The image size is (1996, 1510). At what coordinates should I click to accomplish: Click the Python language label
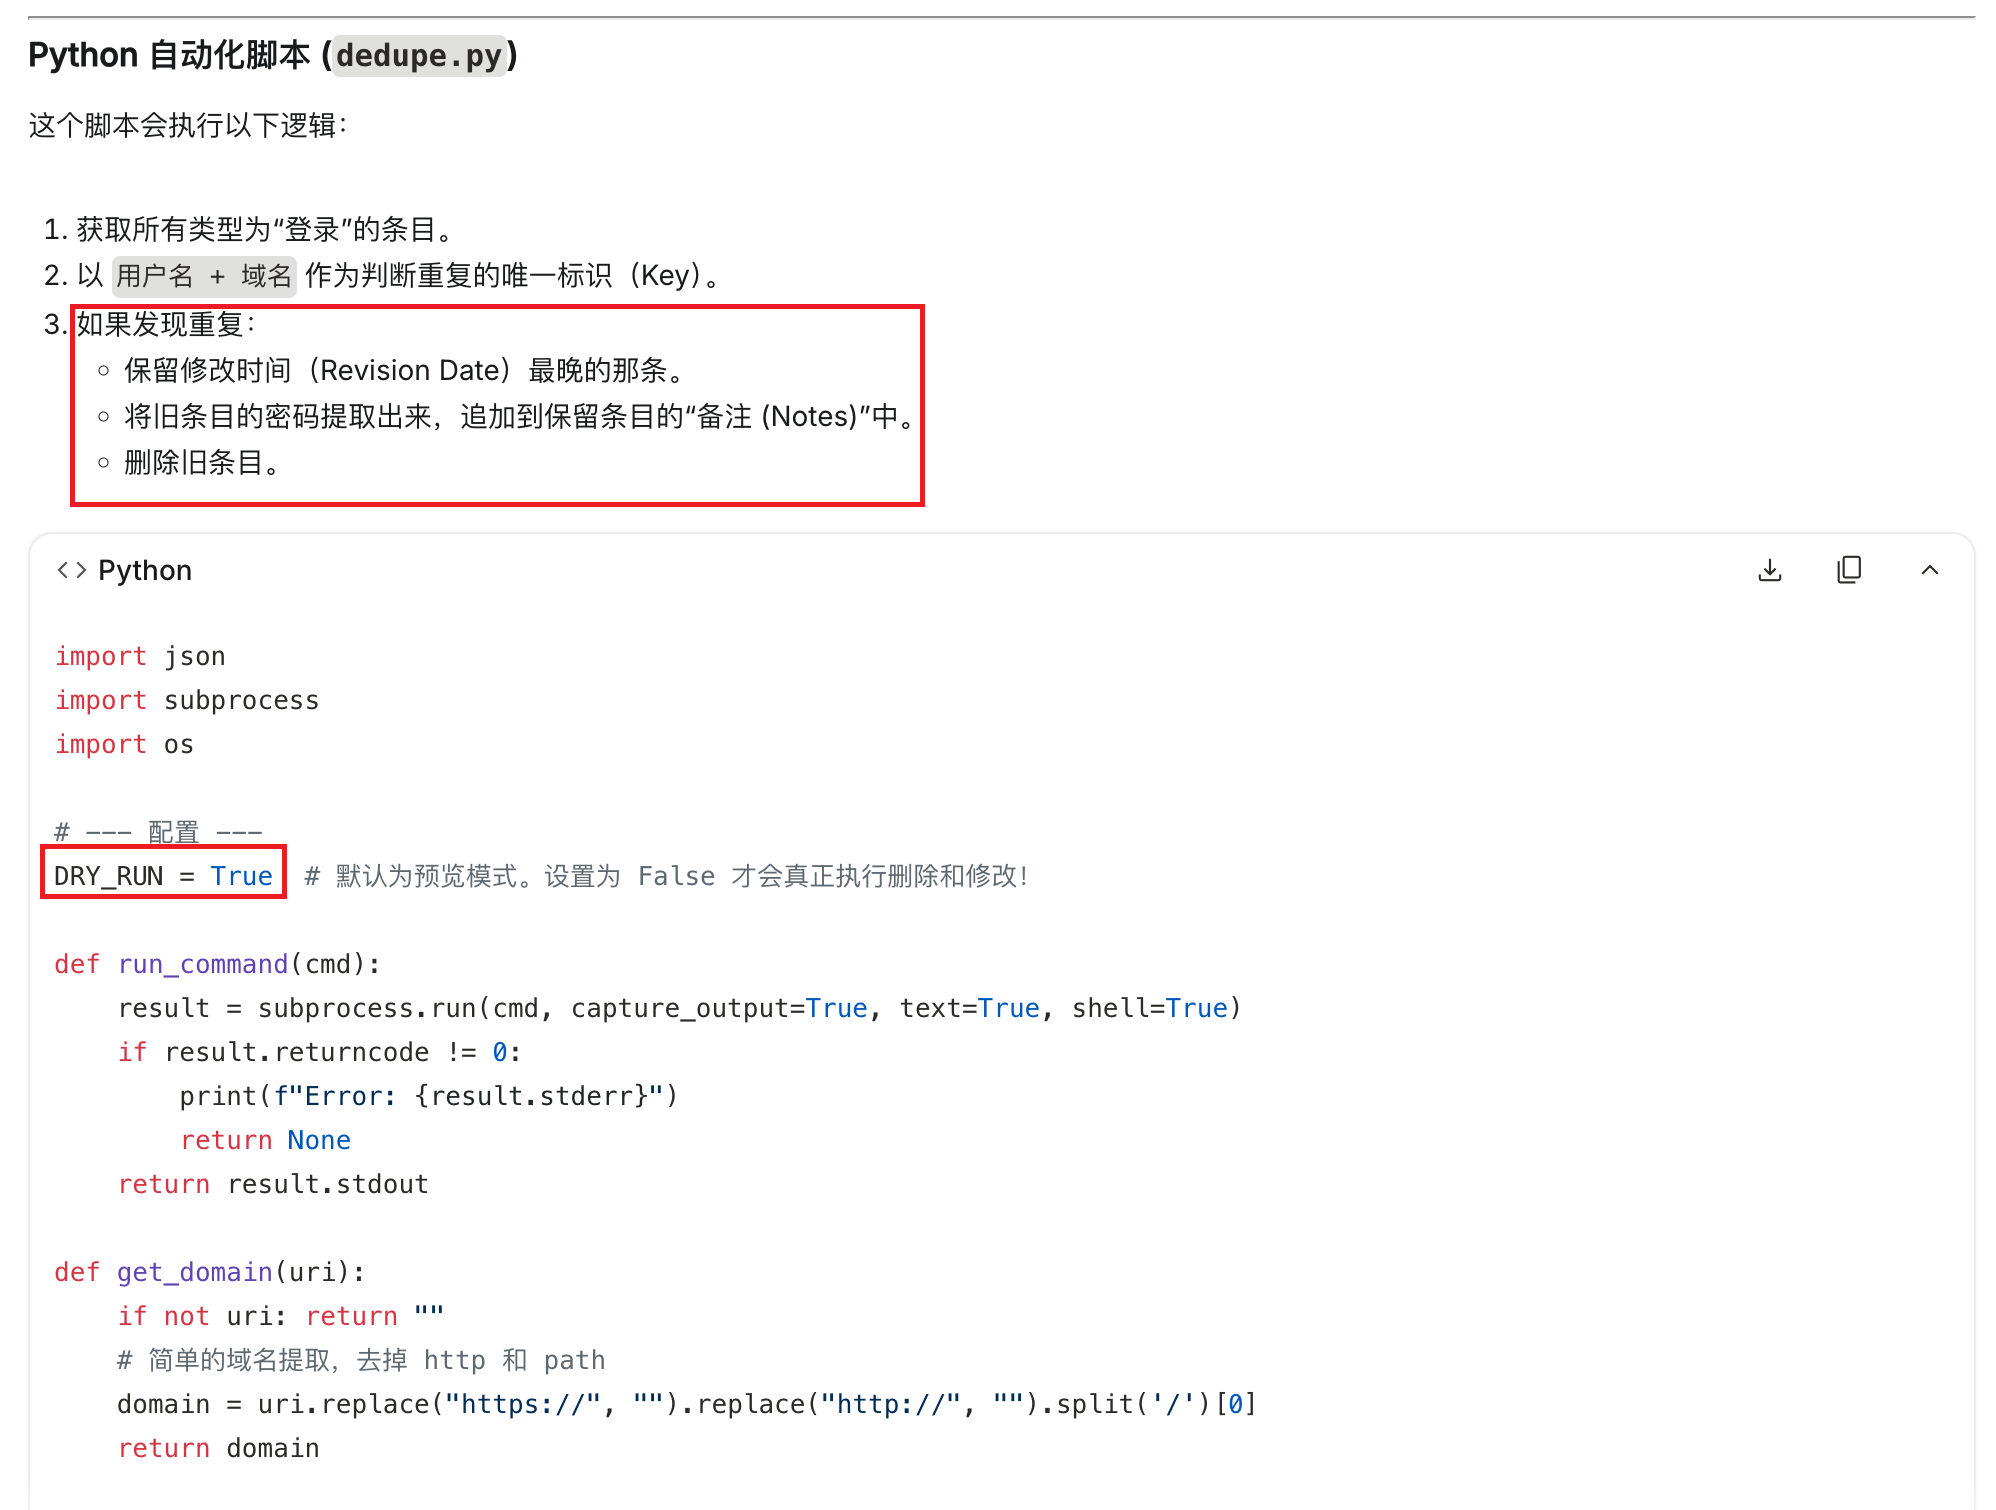pos(145,570)
